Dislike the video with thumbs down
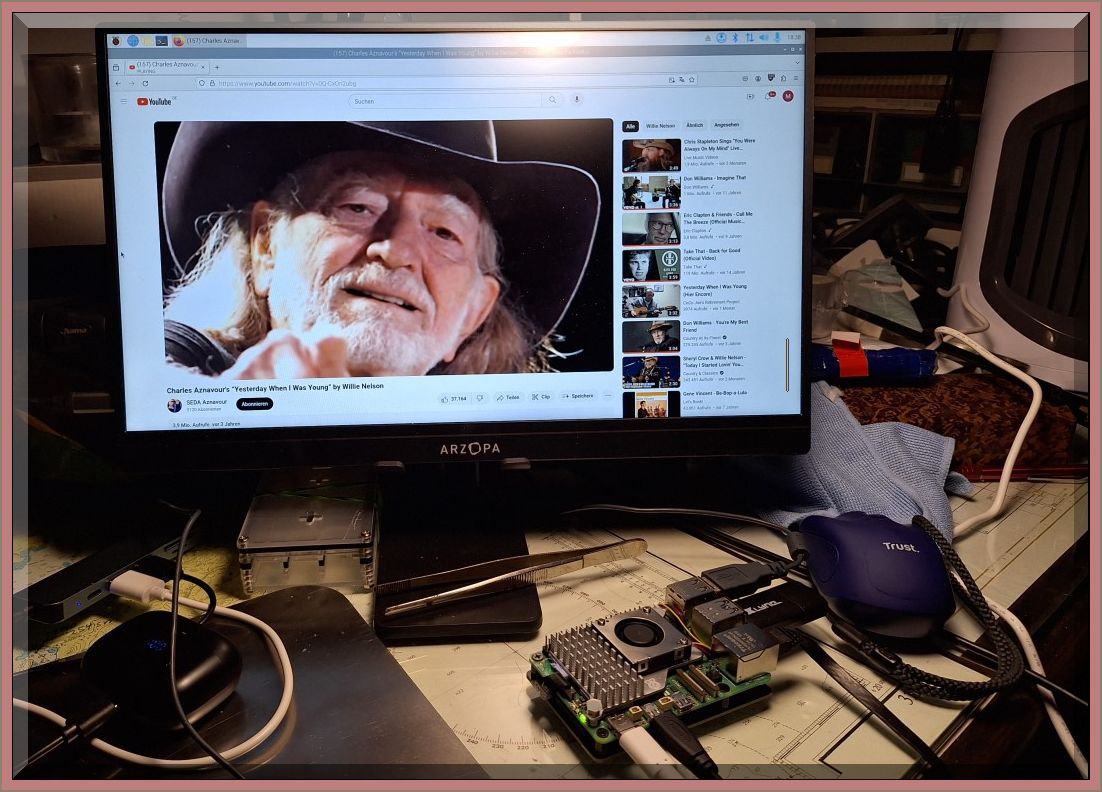Viewport: 1102px width, 792px height. (x=479, y=398)
